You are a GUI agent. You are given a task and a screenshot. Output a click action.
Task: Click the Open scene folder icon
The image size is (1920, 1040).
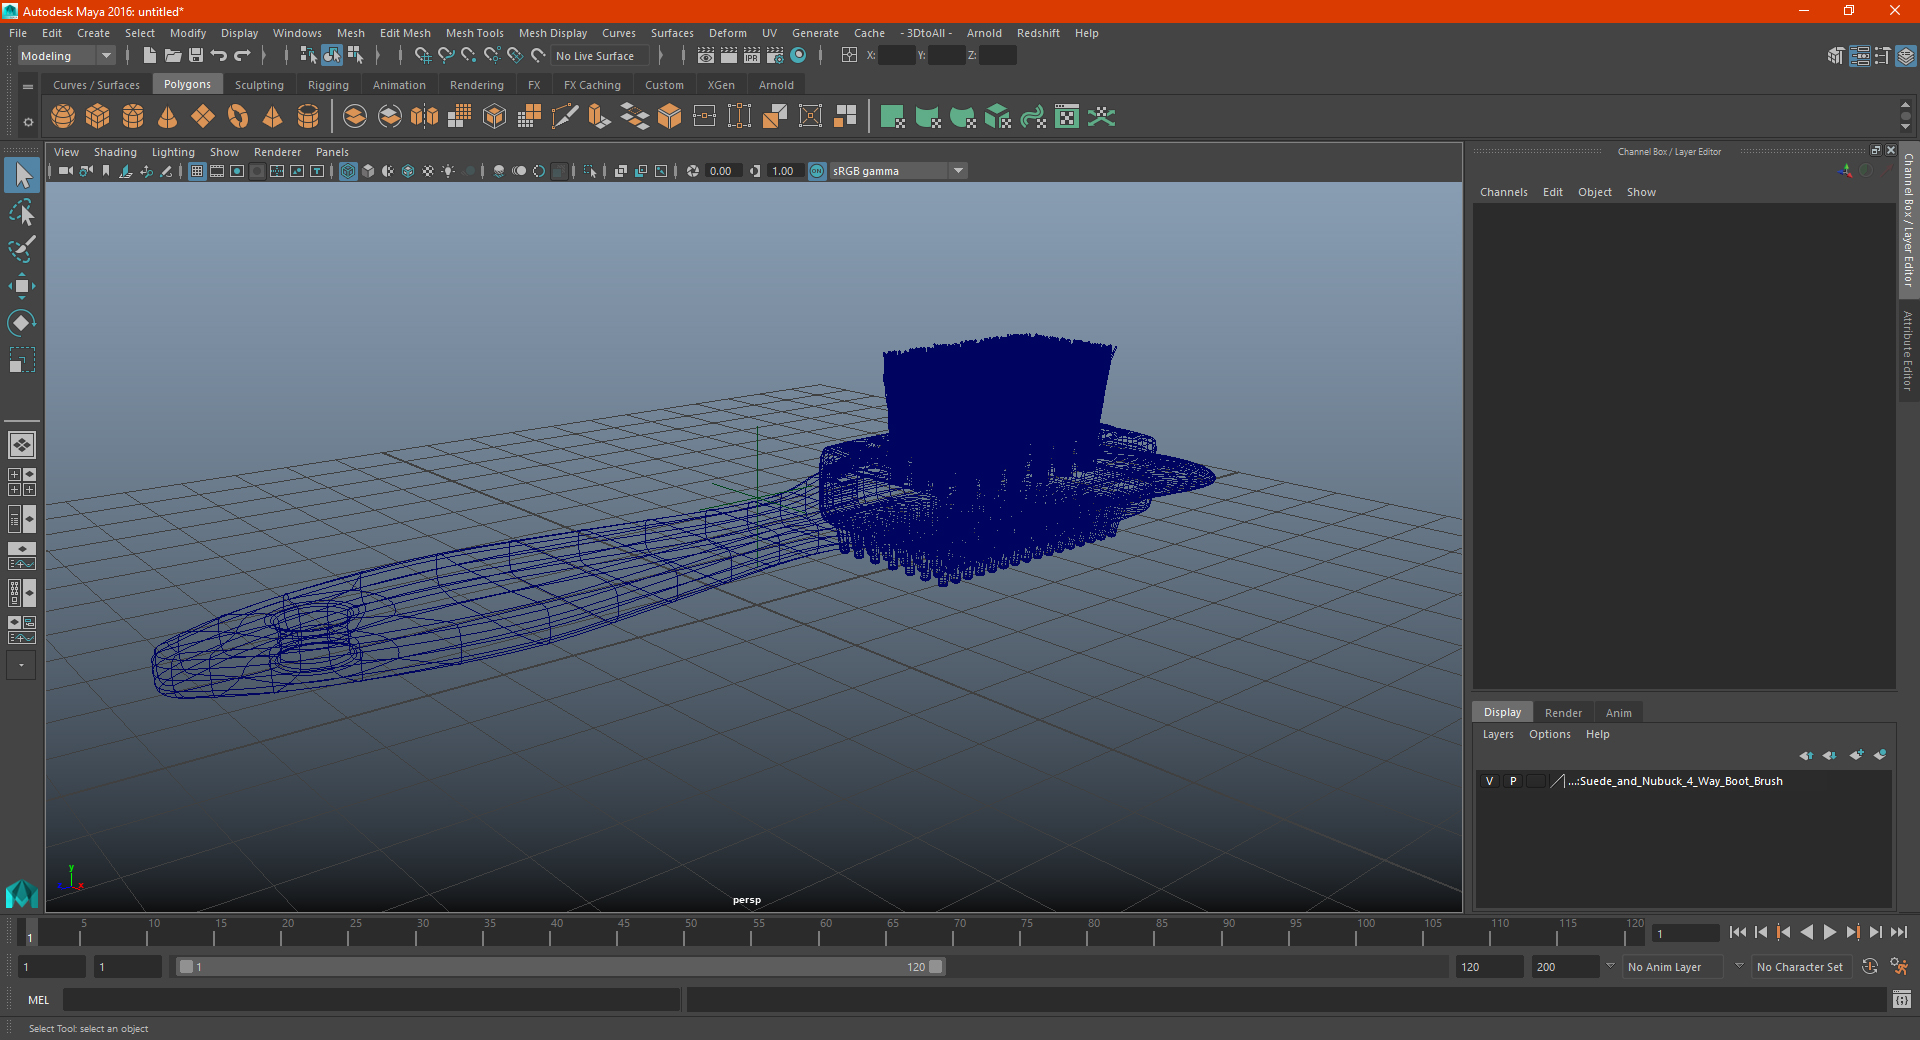[x=173, y=56]
